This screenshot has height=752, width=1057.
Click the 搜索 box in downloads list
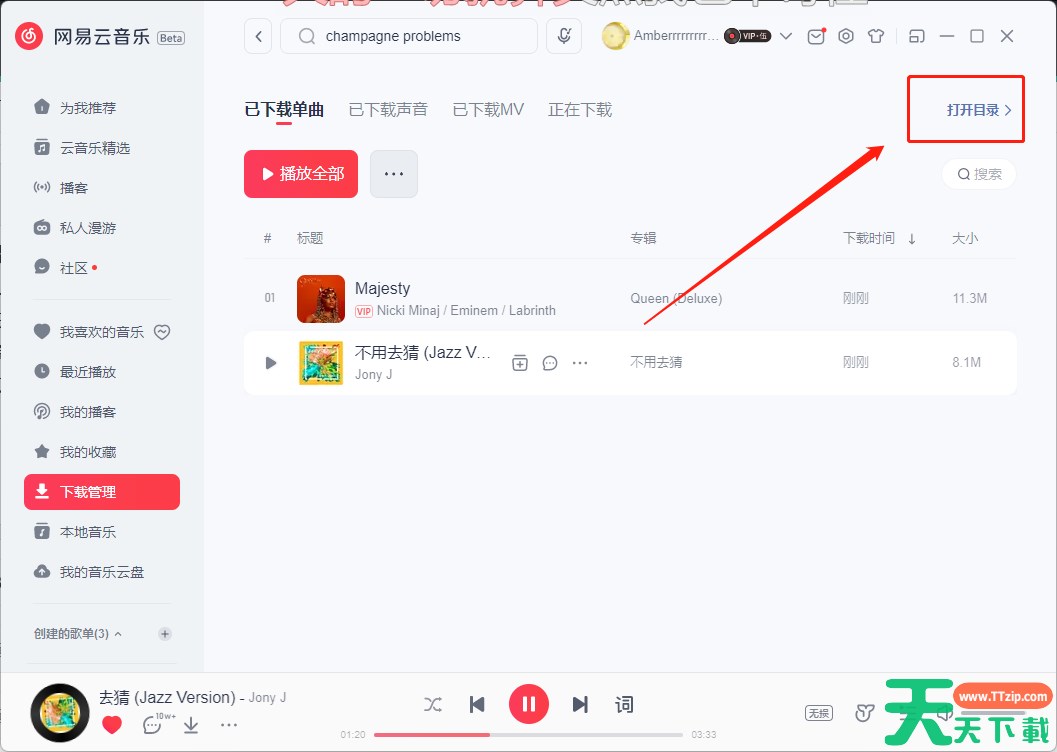[979, 175]
